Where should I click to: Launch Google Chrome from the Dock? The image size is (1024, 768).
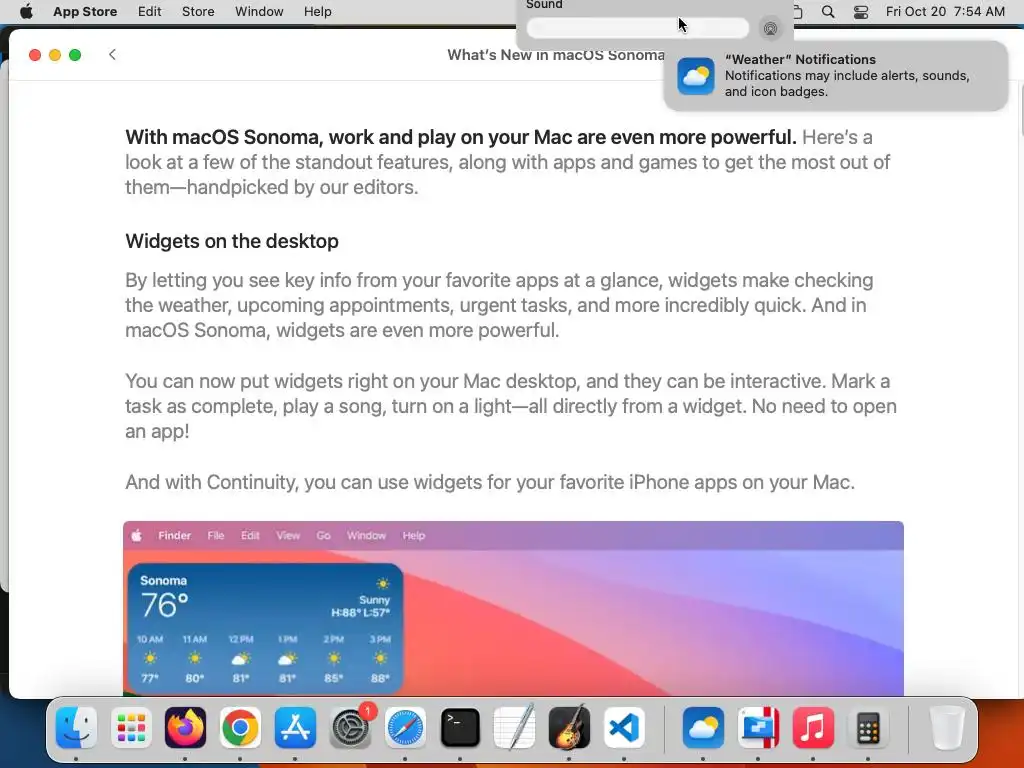240,727
